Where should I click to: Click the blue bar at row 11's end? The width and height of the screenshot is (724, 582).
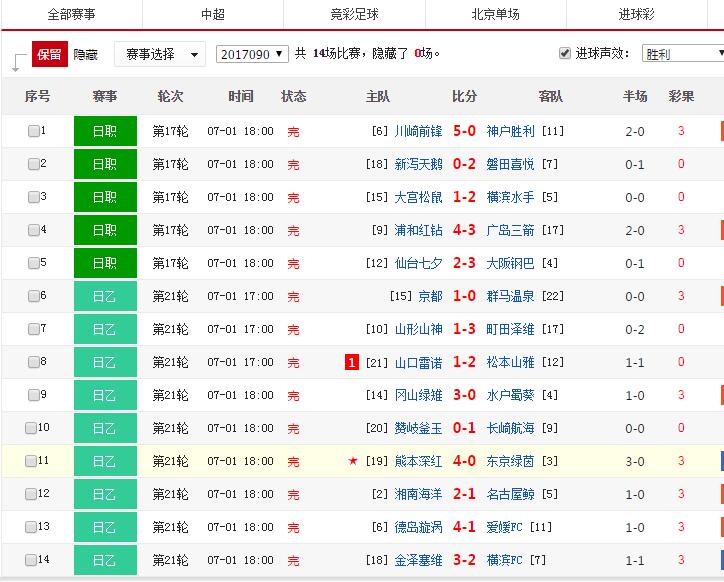pos(721,461)
